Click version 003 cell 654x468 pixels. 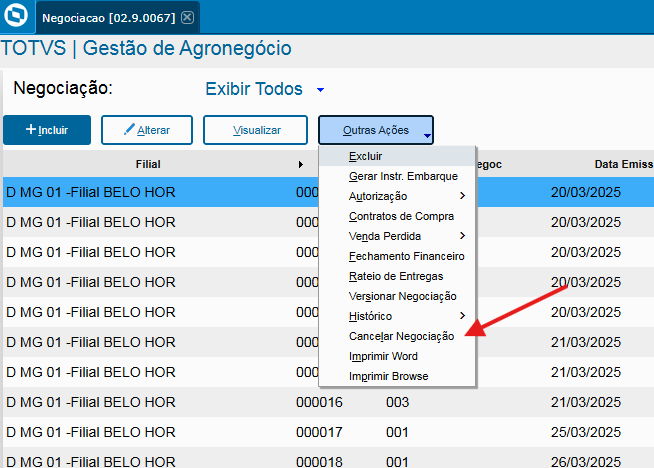coord(397,403)
